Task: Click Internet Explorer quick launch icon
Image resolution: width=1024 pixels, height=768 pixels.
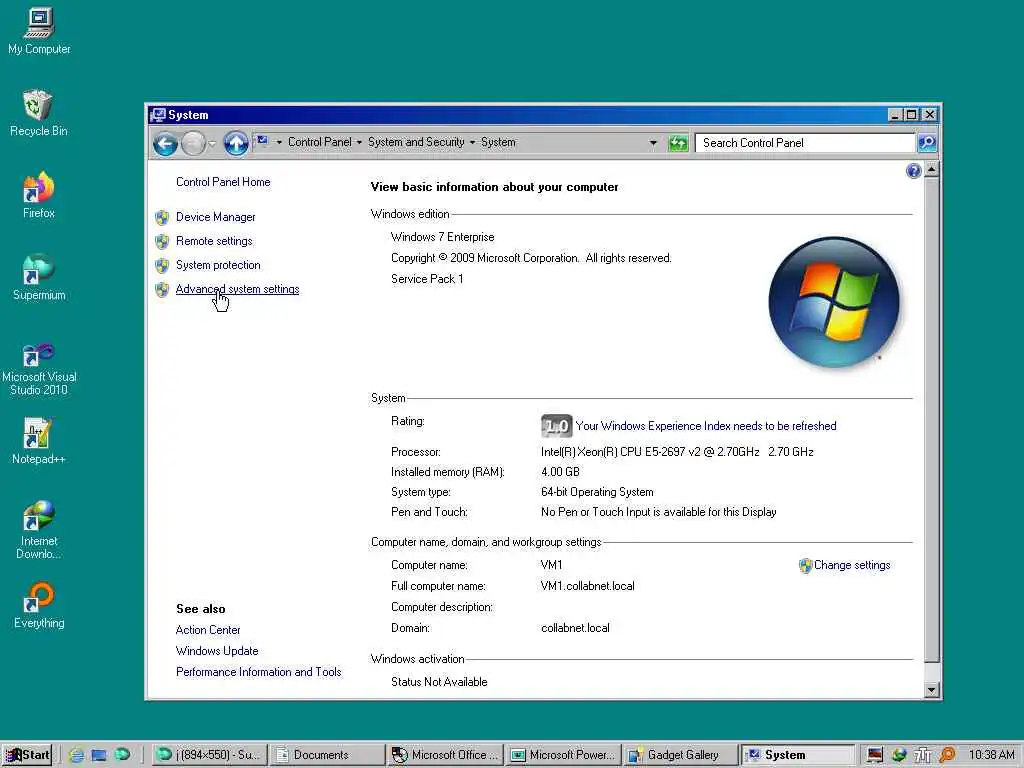Action: pyautogui.click(x=76, y=755)
